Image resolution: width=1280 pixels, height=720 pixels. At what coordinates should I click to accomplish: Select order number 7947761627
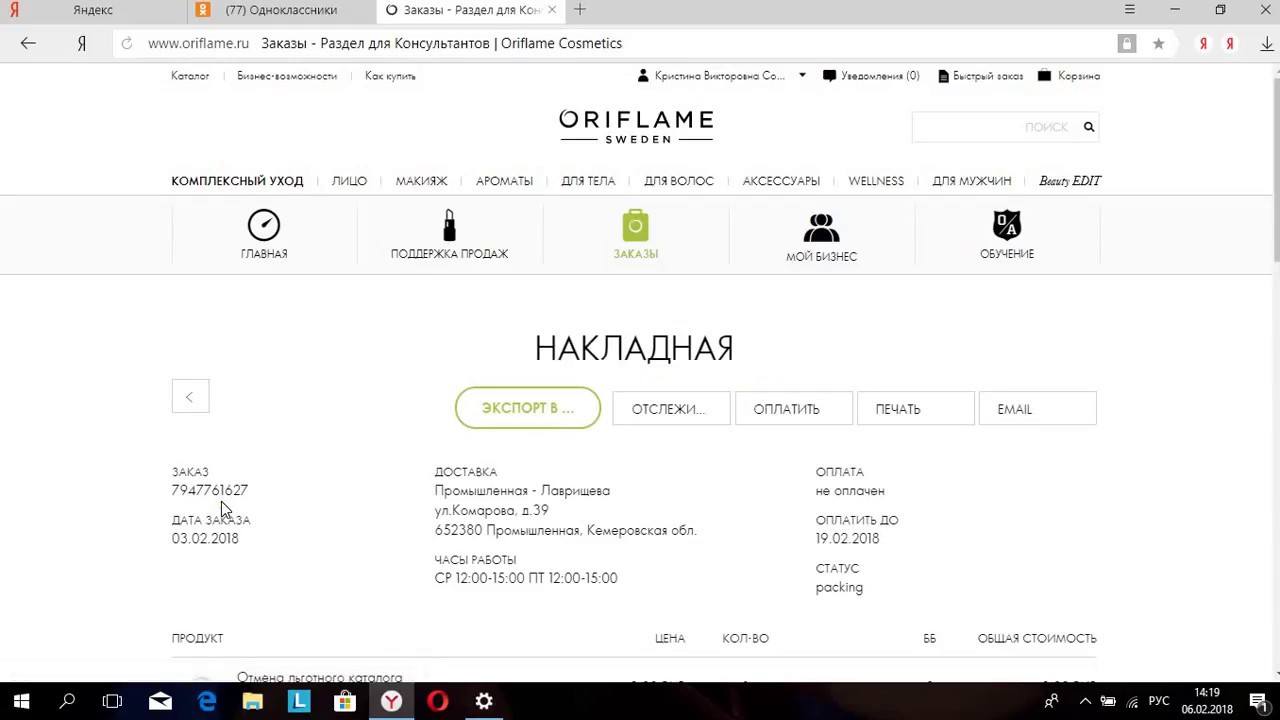[x=209, y=490]
